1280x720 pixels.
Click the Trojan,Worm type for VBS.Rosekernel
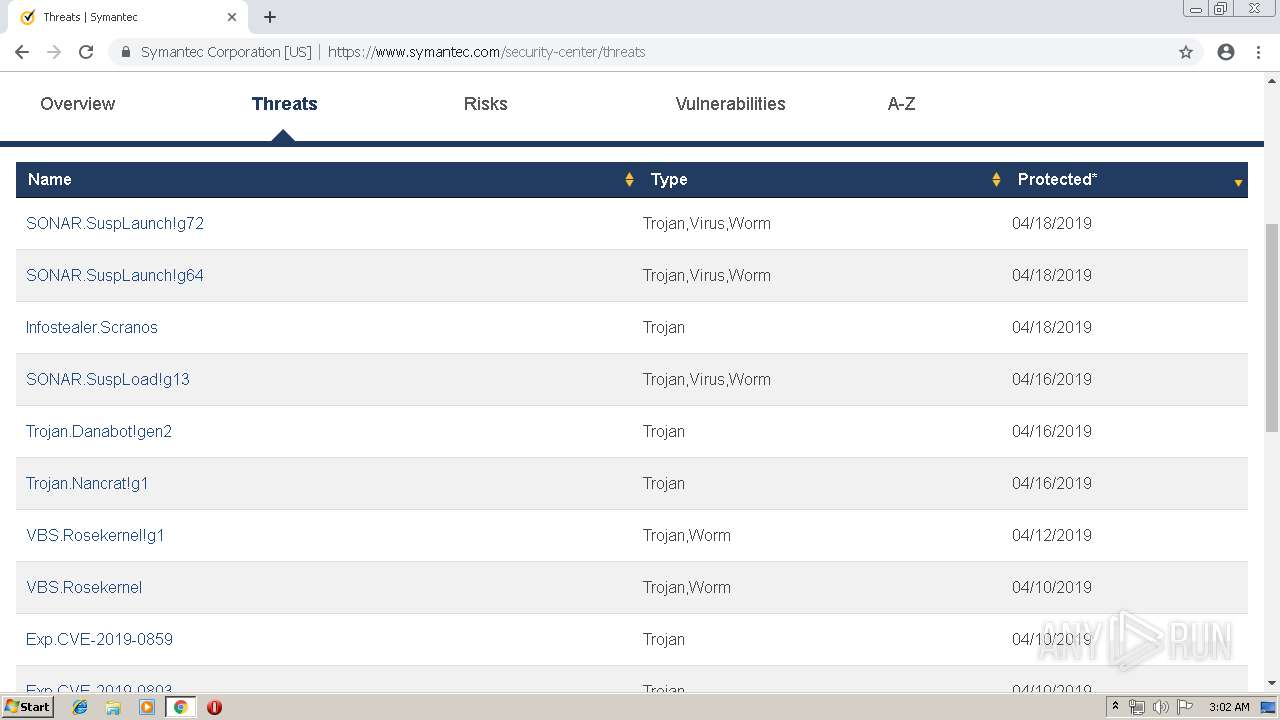pyautogui.click(x=687, y=587)
